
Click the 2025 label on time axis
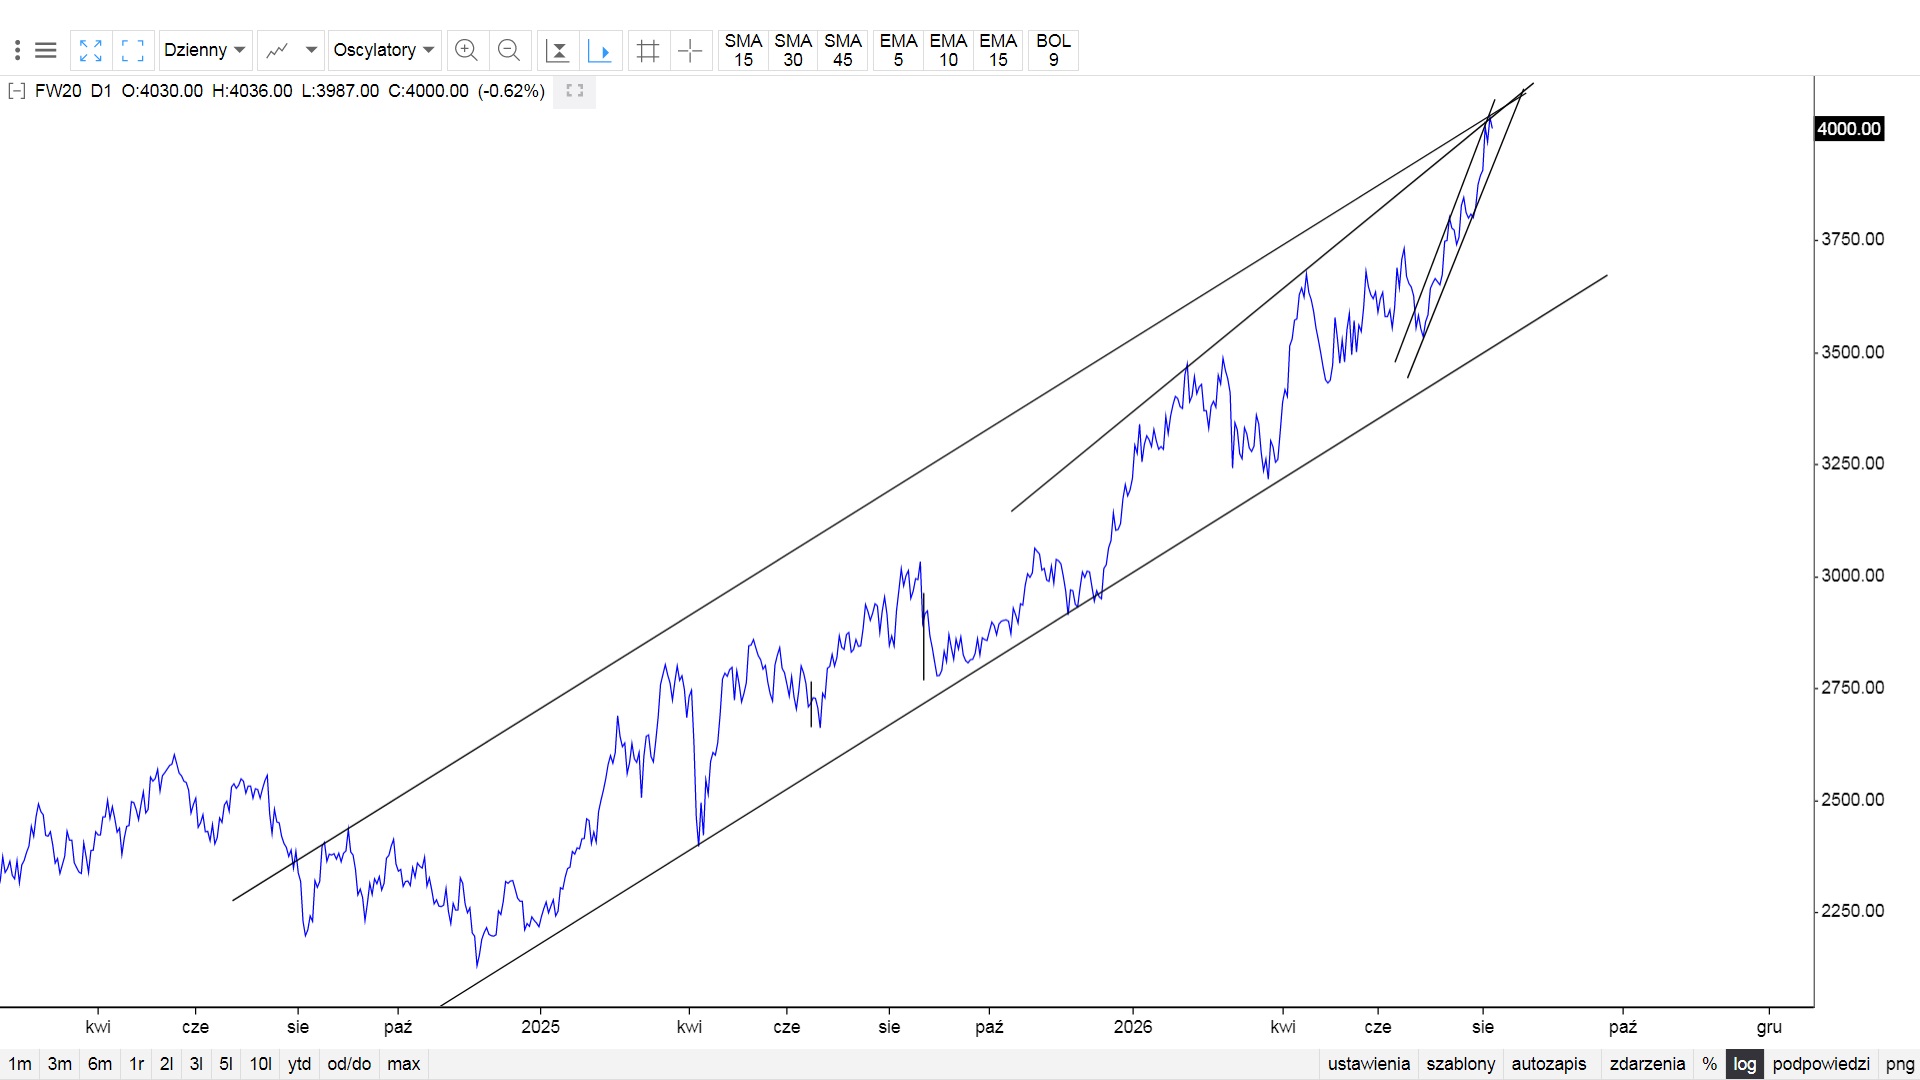click(541, 1027)
